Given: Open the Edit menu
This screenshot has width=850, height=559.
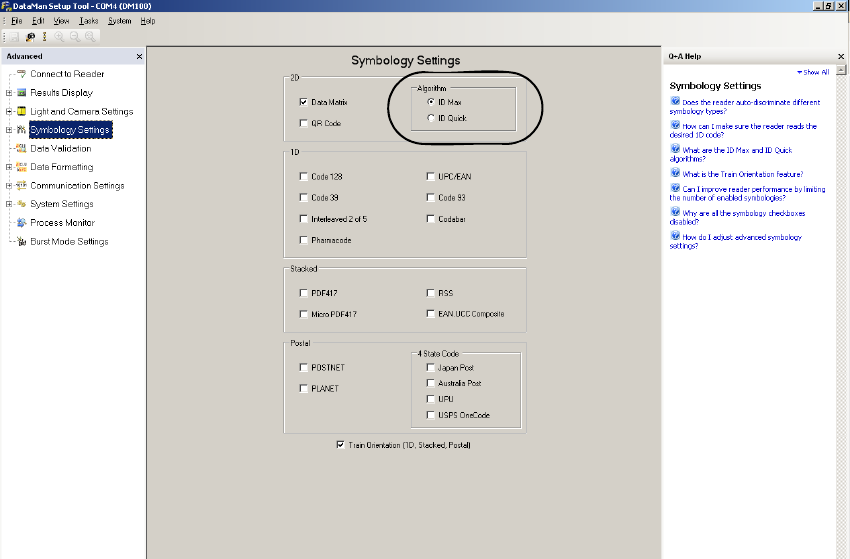Looking at the screenshot, I should [x=38, y=21].
